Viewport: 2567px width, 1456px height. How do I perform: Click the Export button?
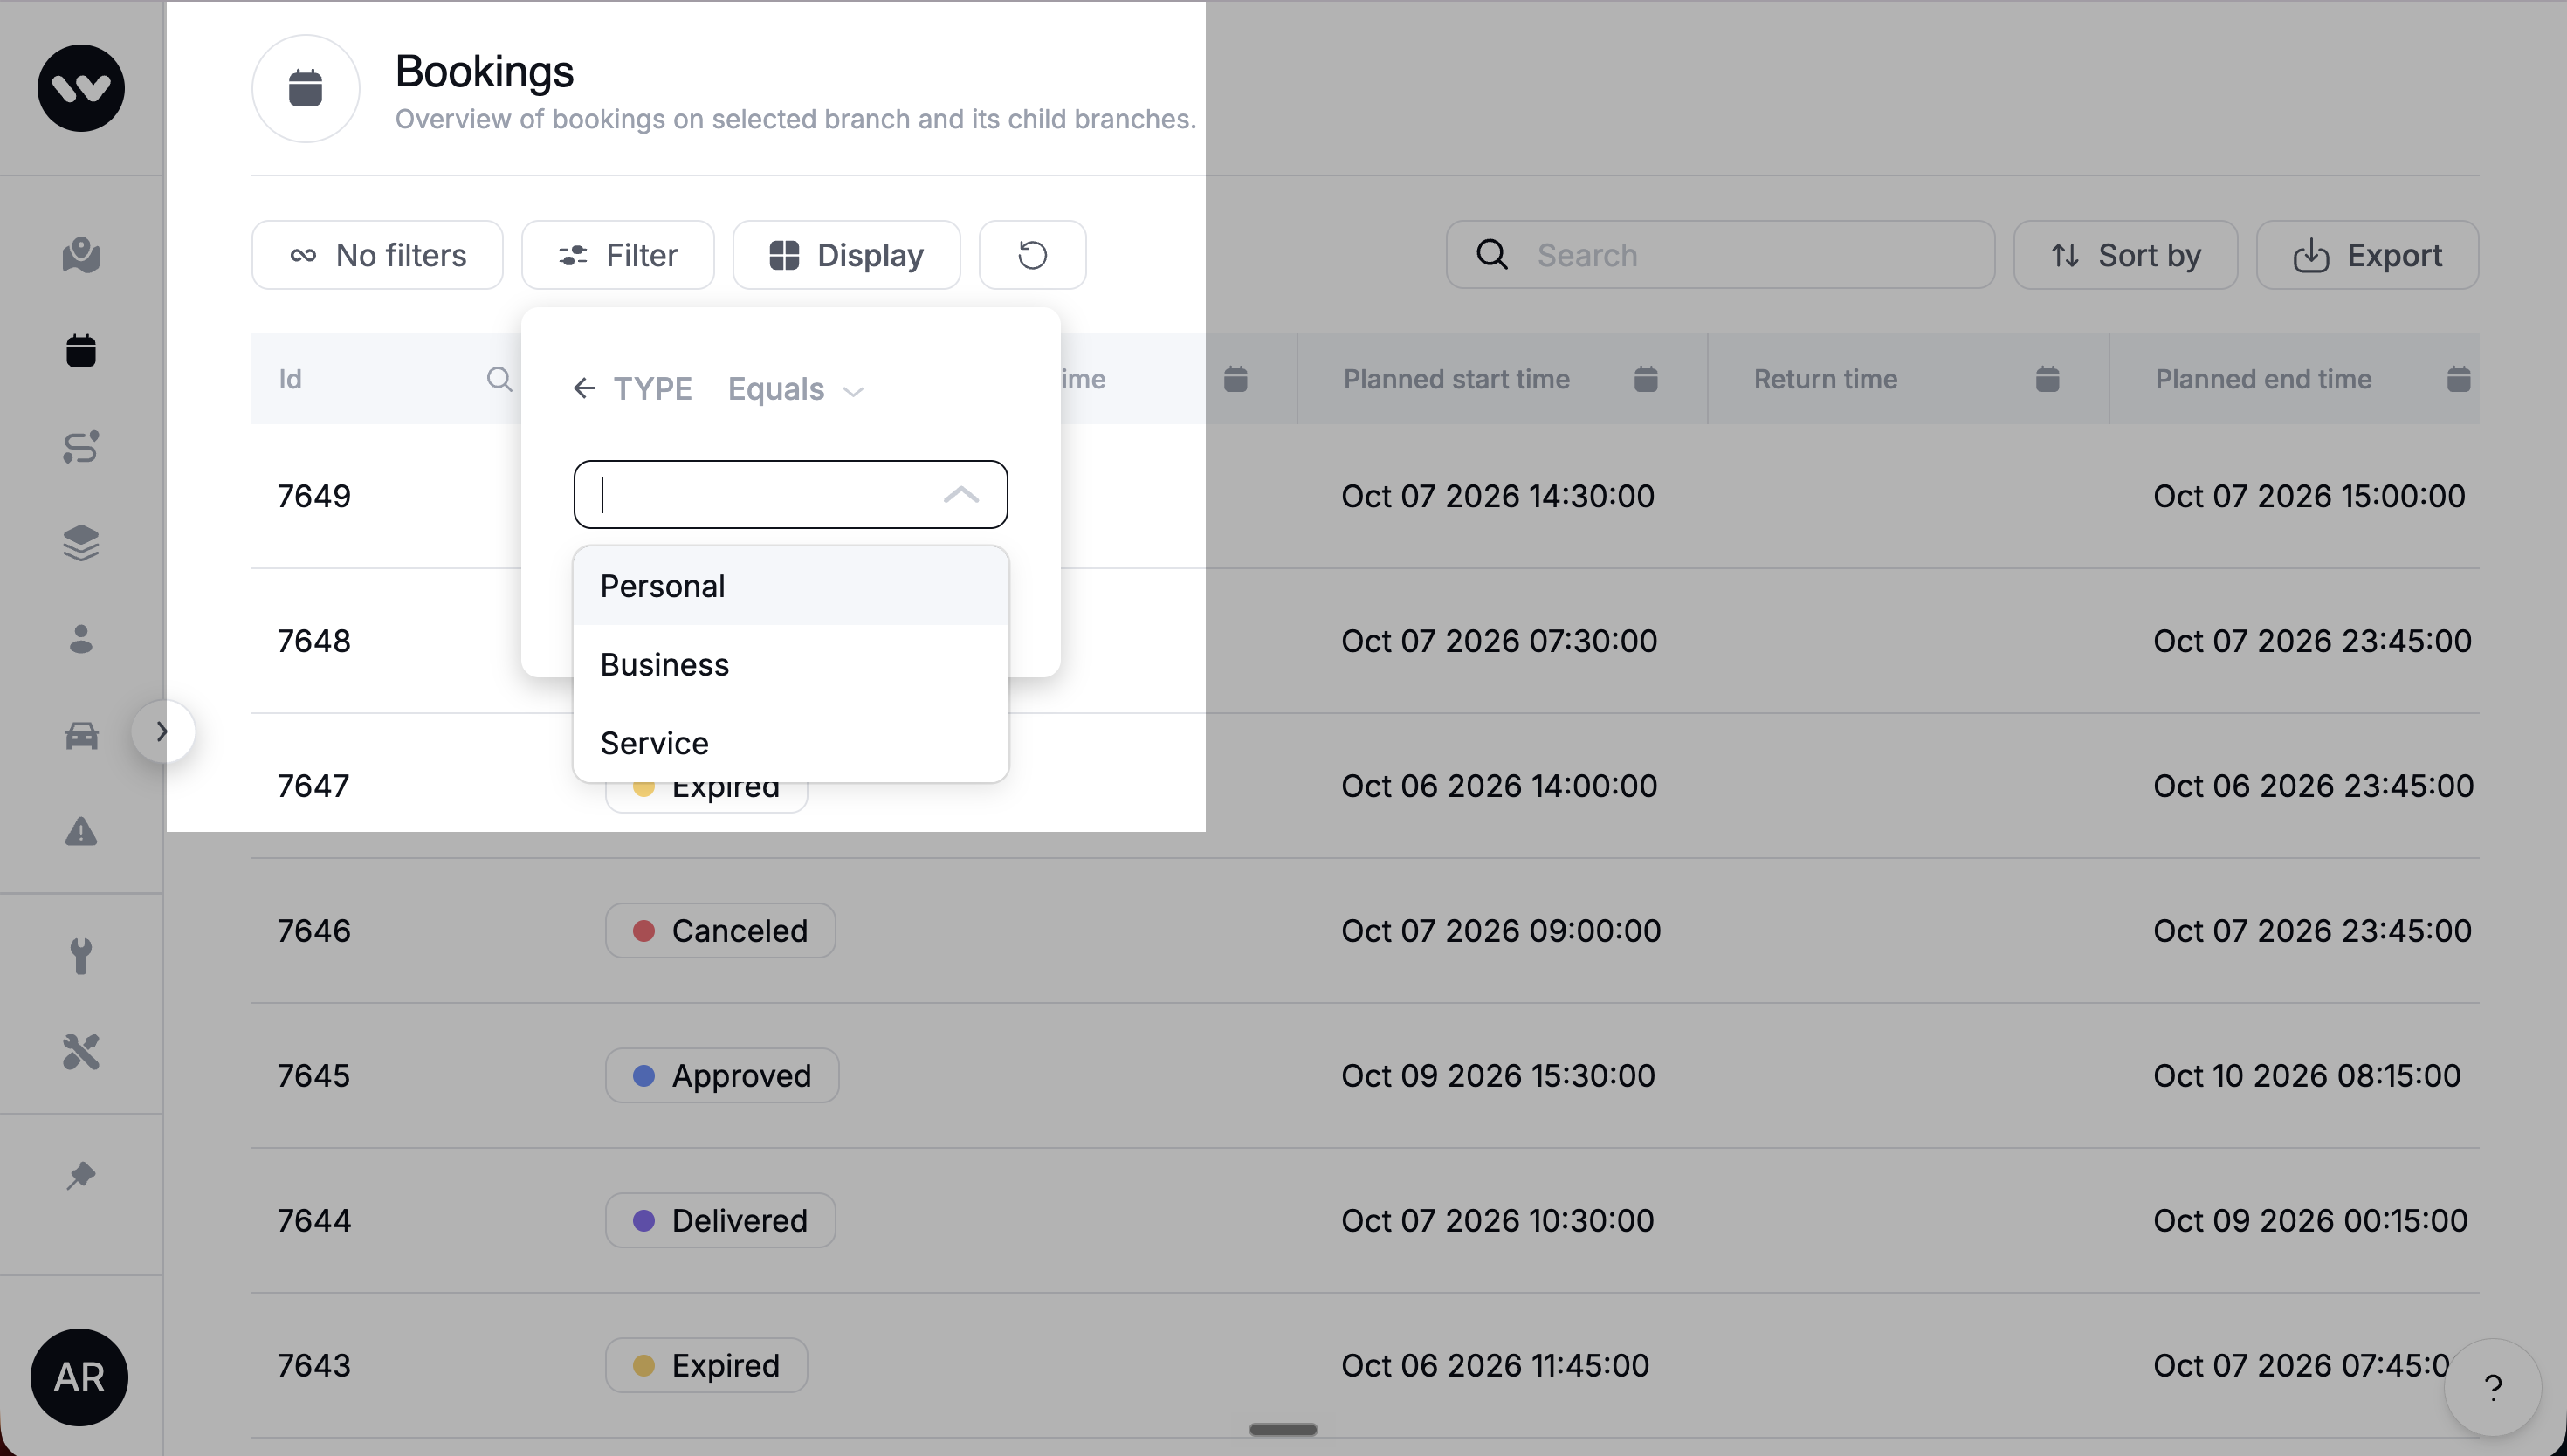[x=2367, y=255]
